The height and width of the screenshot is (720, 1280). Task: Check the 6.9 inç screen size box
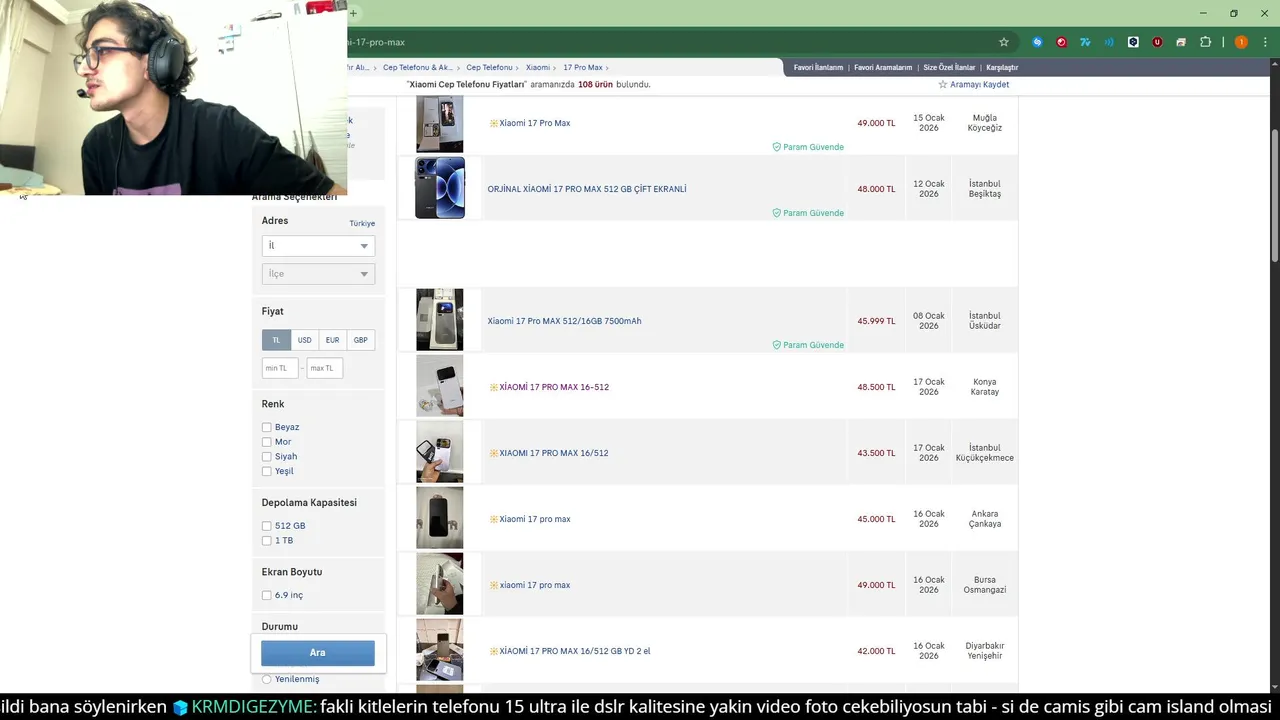[x=267, y=595]
